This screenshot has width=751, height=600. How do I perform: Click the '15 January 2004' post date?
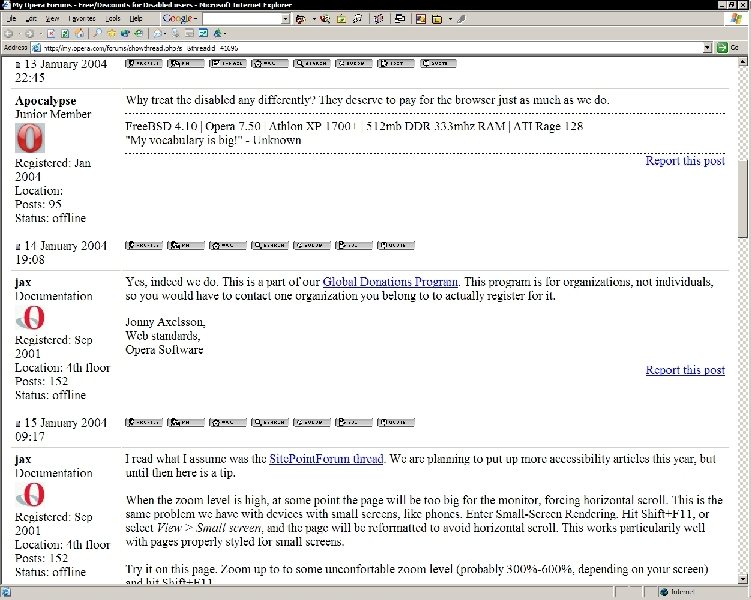click(x=66, y=423)
